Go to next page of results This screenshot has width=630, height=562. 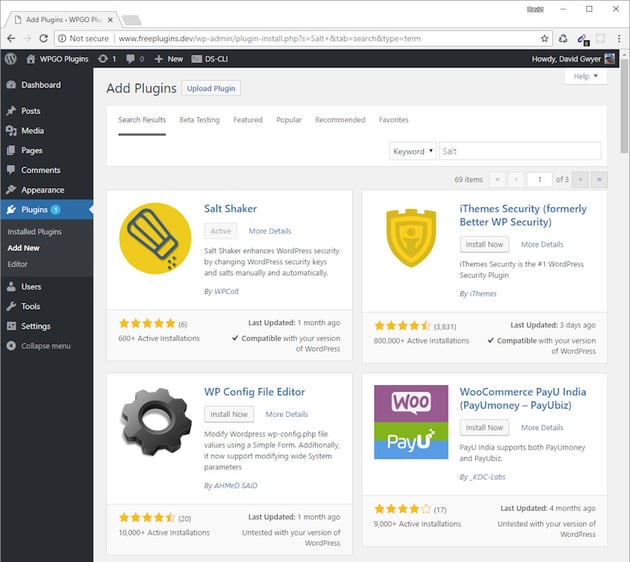pos(580,179)
